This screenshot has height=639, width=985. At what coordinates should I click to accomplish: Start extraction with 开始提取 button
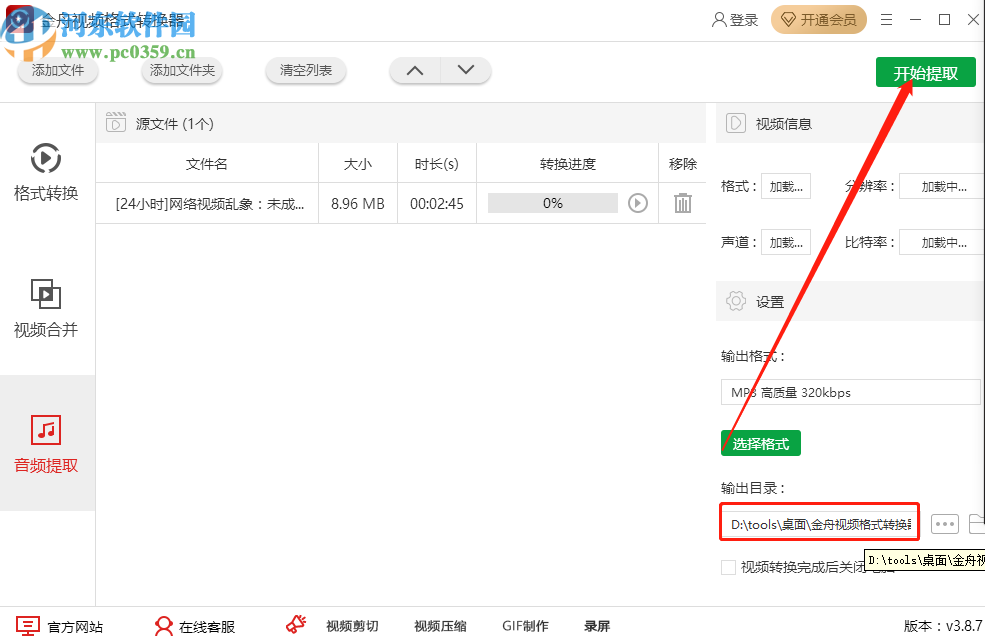pyautogui.click(x=925, y=72)
